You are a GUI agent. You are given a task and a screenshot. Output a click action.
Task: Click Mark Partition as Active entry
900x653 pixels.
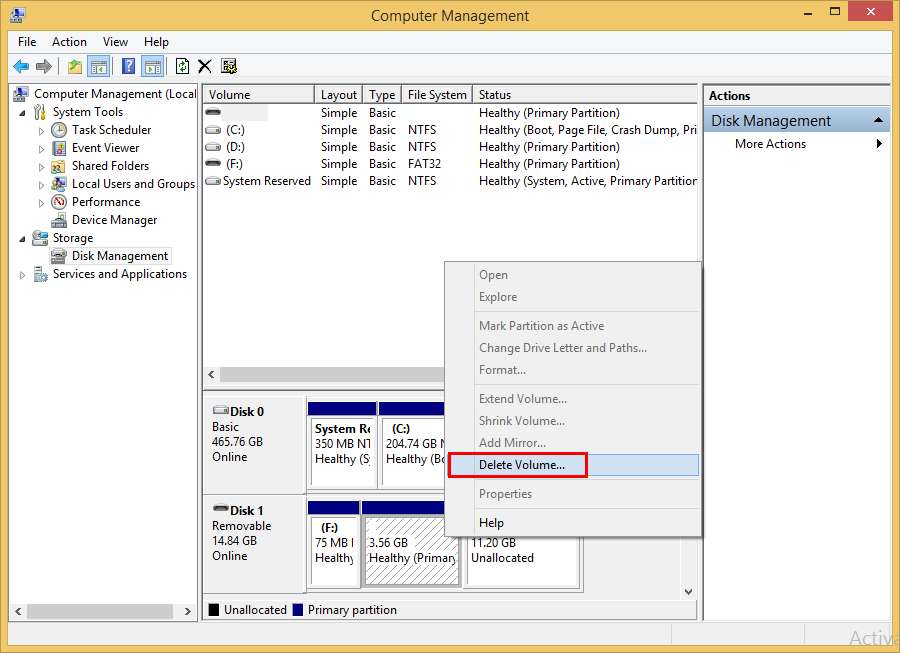[x=574, y=326]
